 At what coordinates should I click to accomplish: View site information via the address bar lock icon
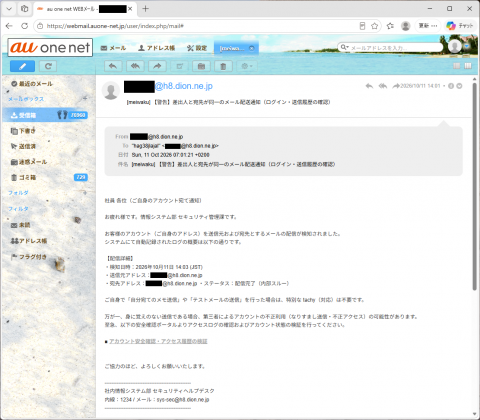click(x=40, y=26)
